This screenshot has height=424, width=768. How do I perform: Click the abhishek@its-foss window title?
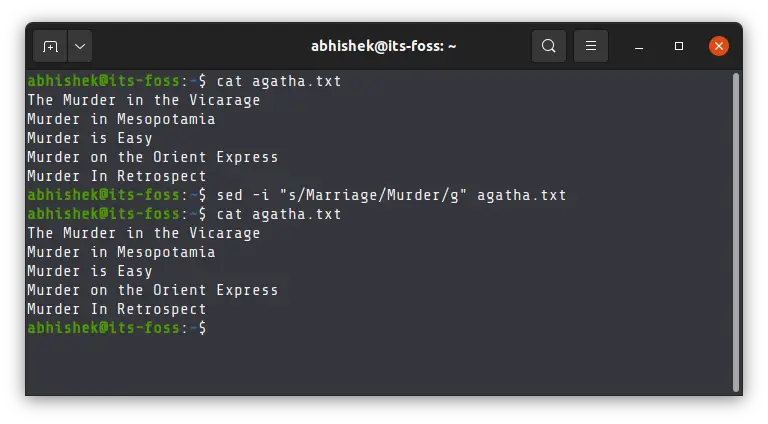pos(383,46)
